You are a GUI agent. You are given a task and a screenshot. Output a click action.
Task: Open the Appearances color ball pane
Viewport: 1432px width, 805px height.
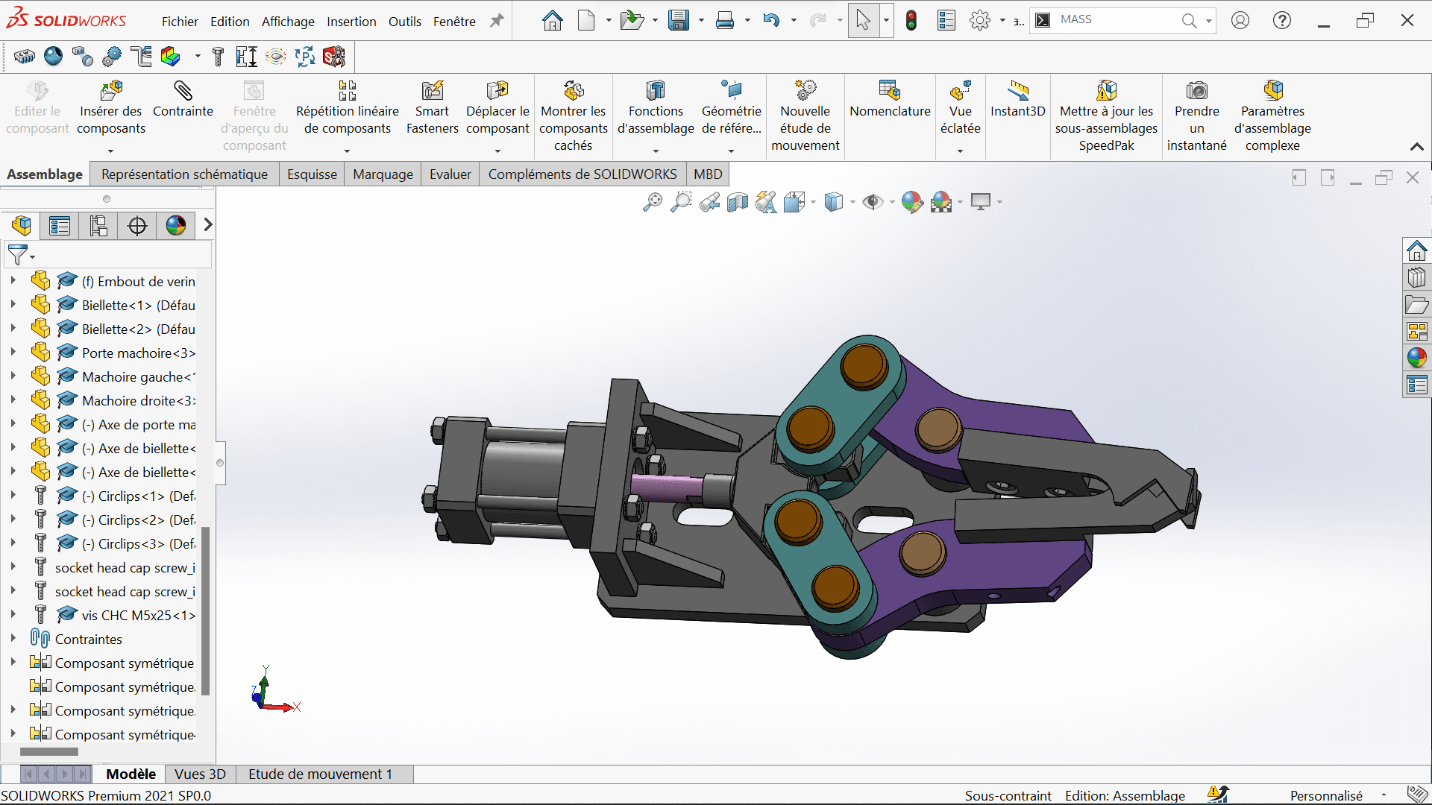pyautogui.click(x=1417, y=357)
